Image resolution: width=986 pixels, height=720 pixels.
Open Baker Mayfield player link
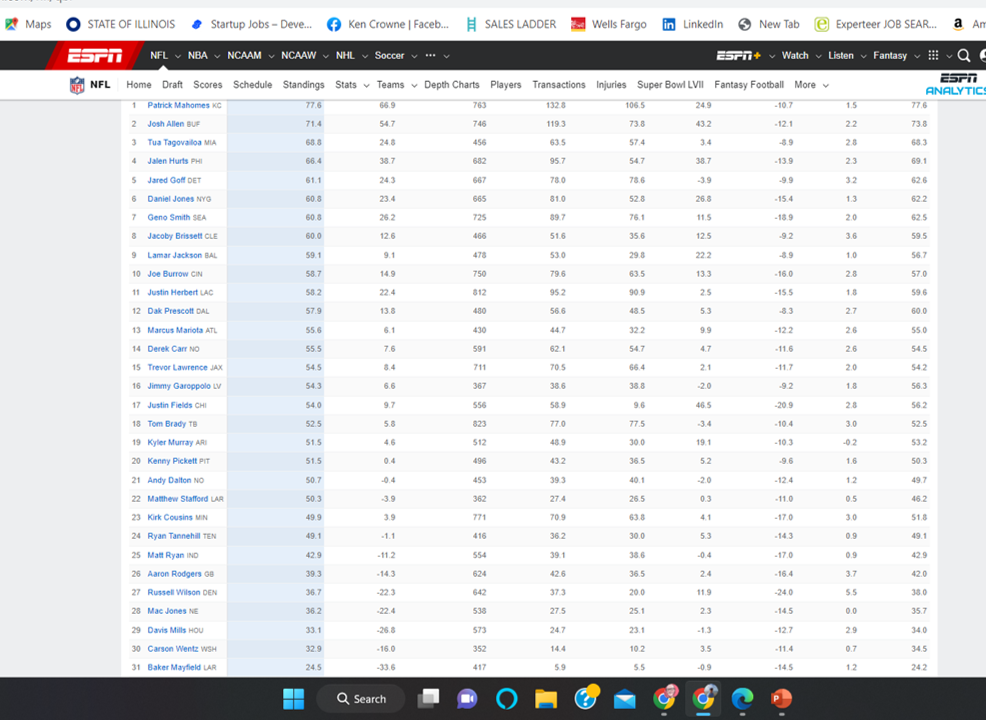coord(174,667)
